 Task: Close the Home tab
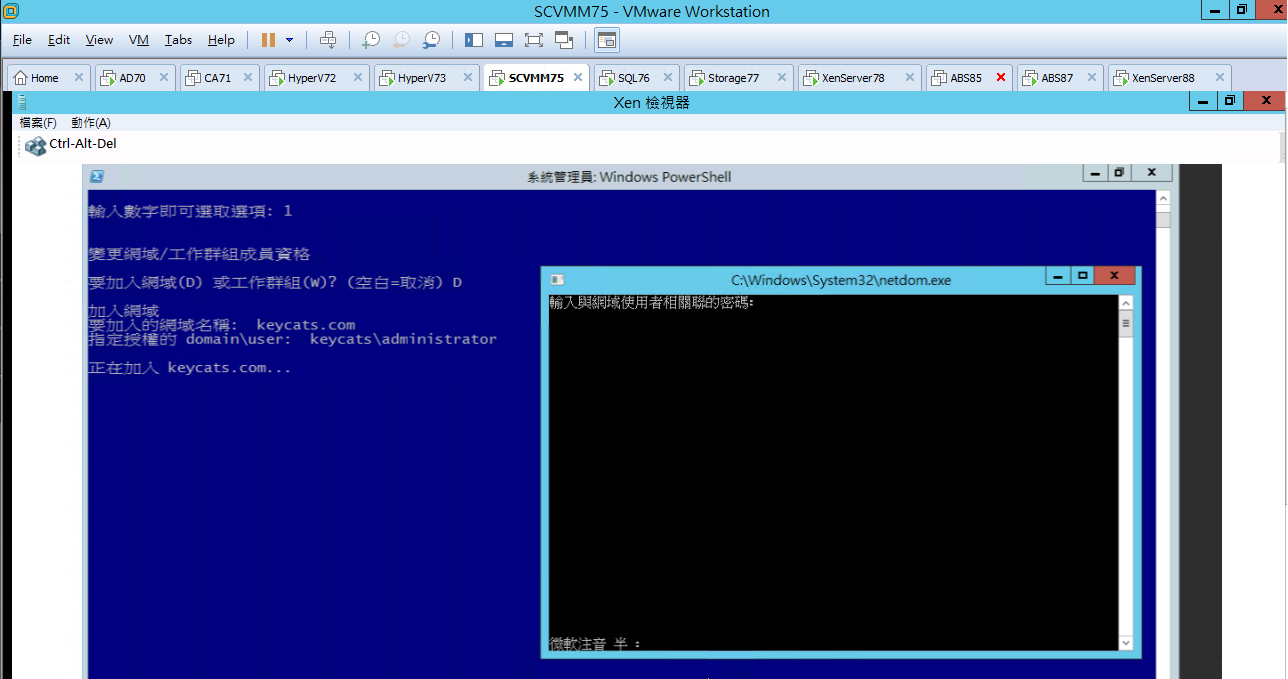click(x=79, y=78)
